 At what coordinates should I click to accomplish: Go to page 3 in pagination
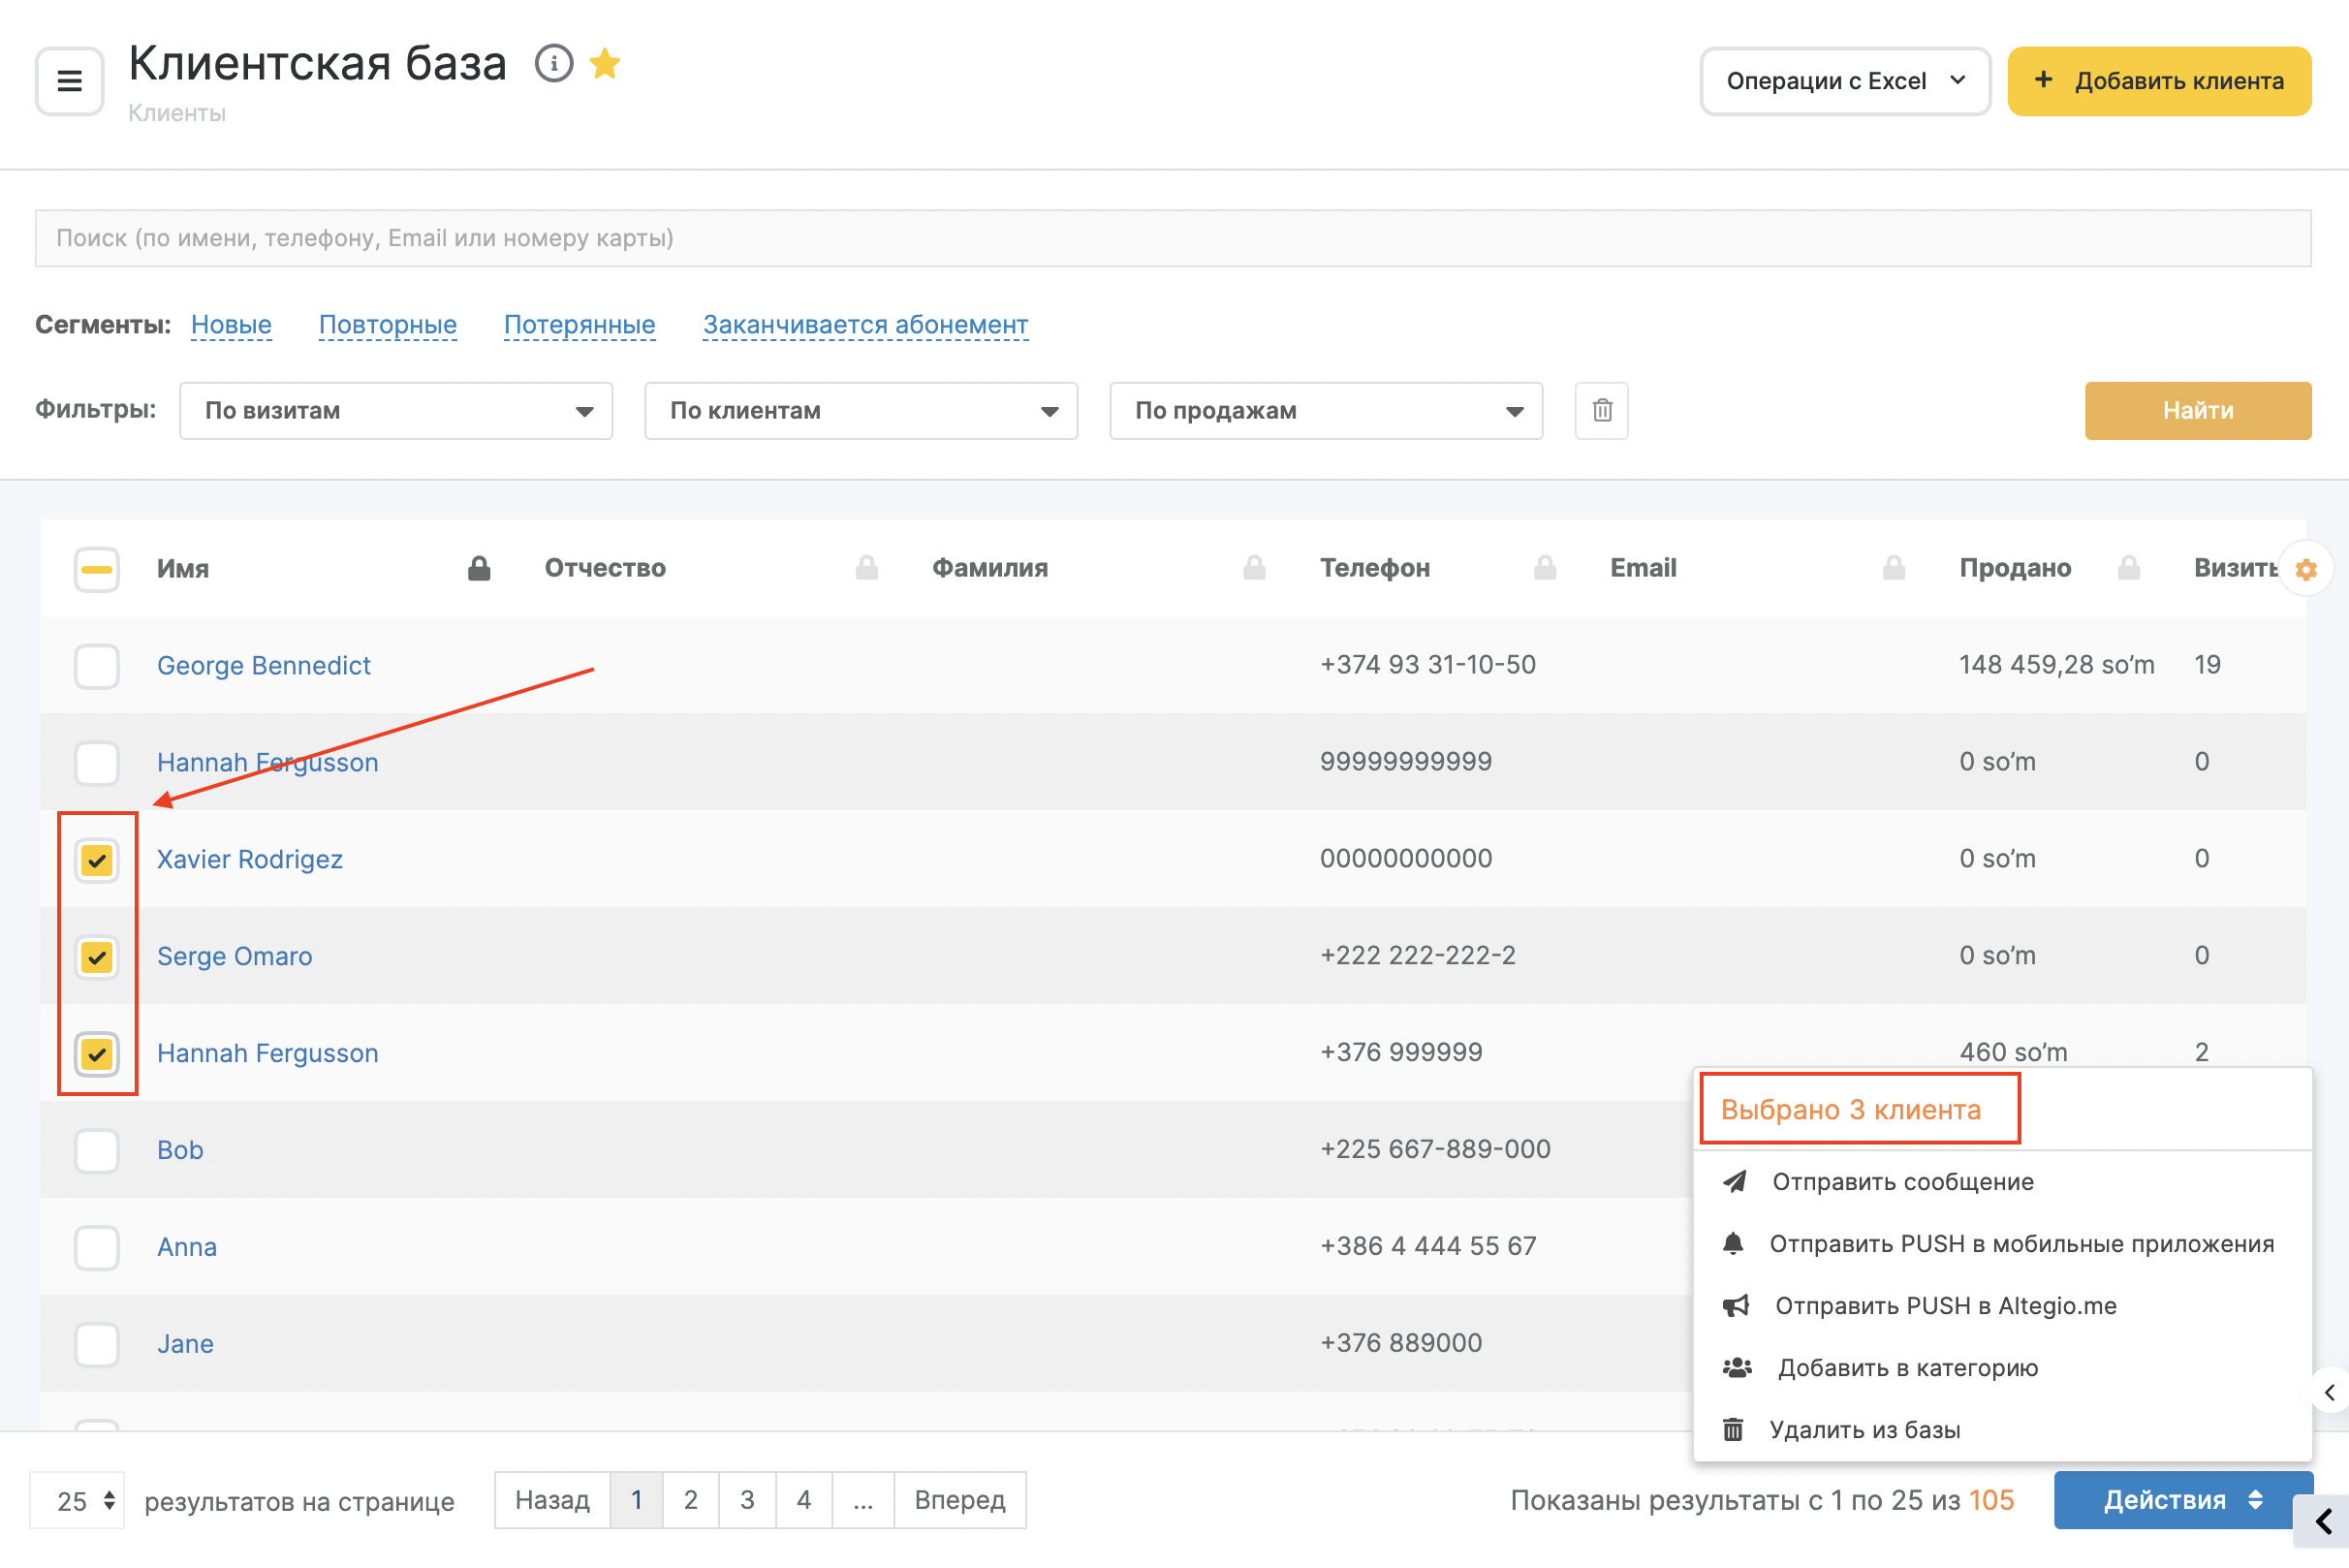click(x=747, y=1499)
